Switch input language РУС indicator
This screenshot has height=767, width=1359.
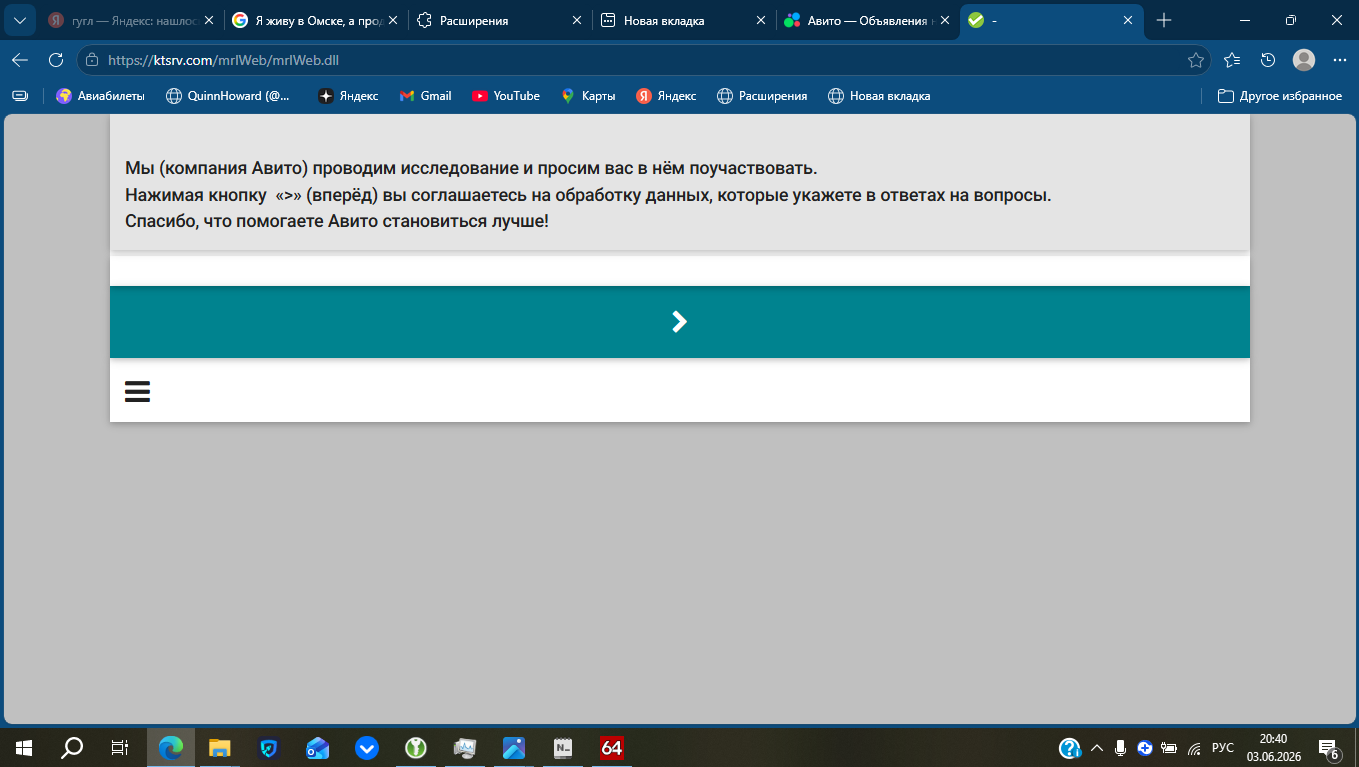(1223, 748)
